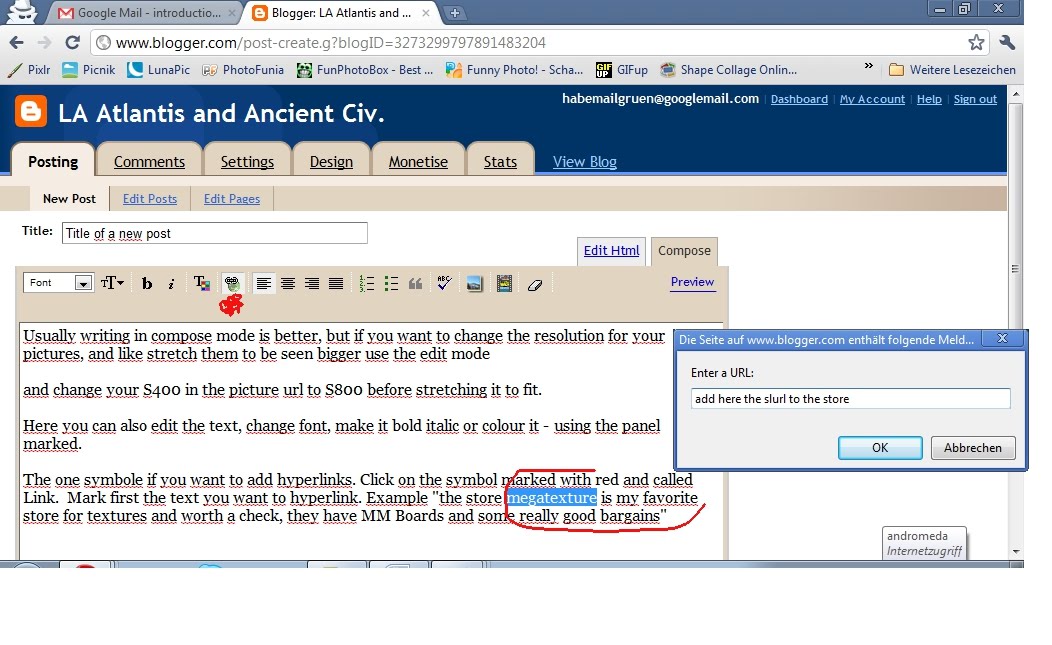Viewport: 1052px width, 645px height.
Task: Switch to the Edit Html tab
Action: click(x=611, y=250)
